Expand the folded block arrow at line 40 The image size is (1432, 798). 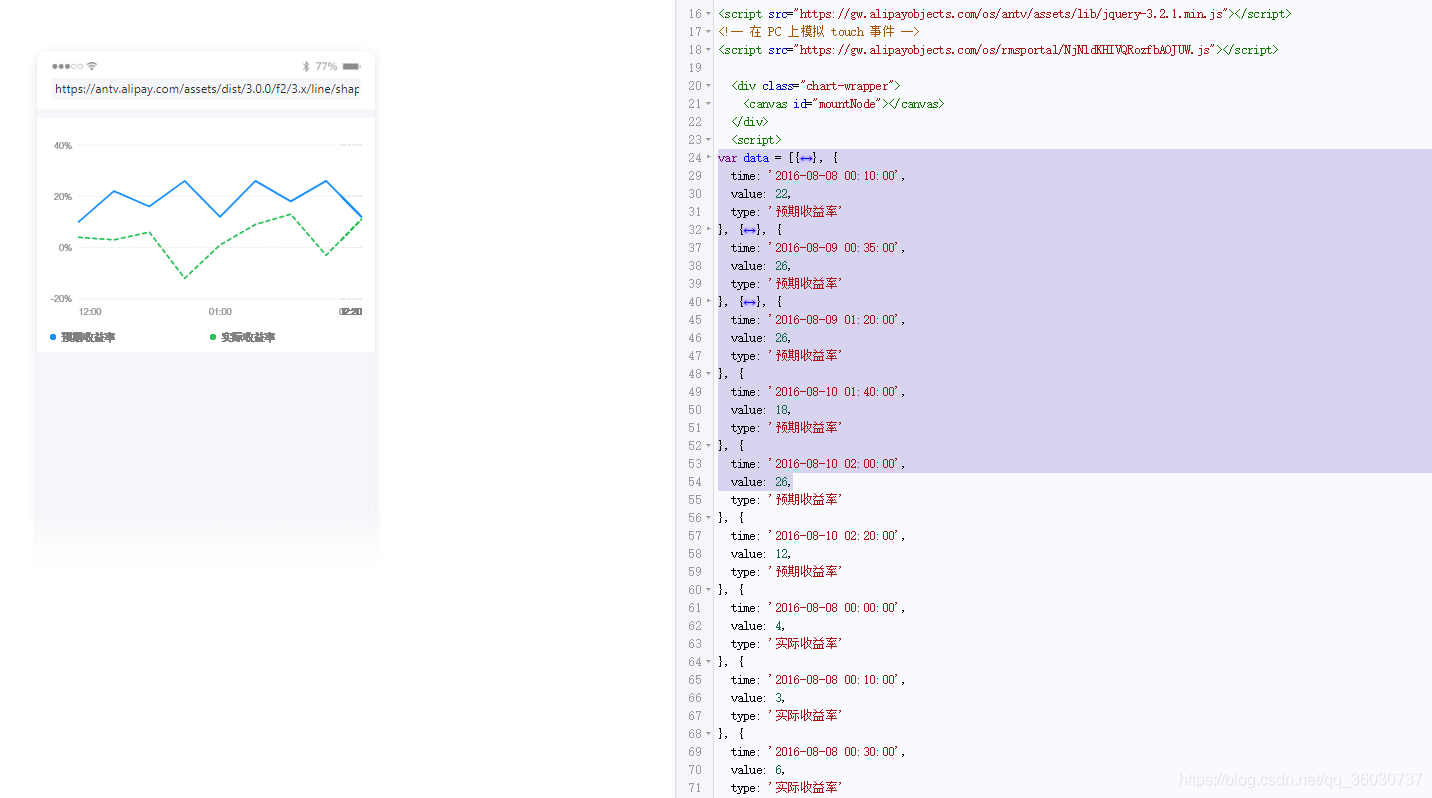coord(709,302)
